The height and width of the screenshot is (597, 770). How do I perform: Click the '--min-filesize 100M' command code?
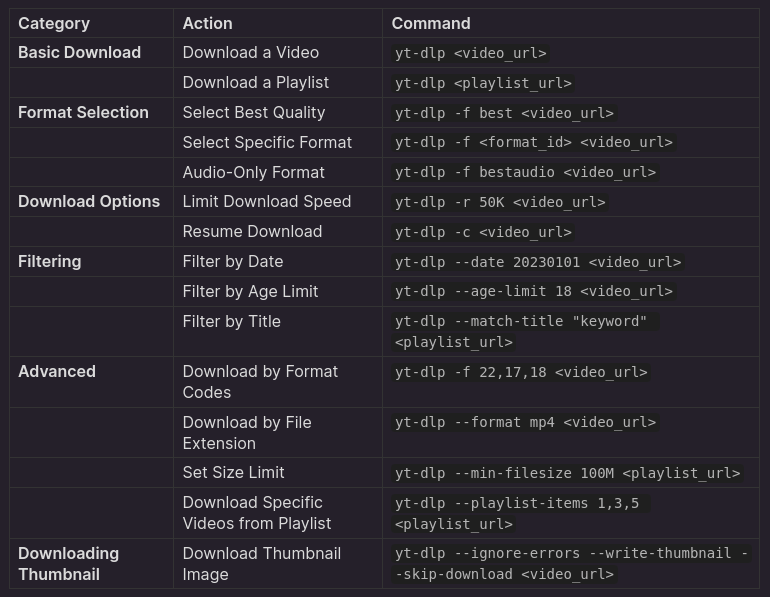point(567,473)
